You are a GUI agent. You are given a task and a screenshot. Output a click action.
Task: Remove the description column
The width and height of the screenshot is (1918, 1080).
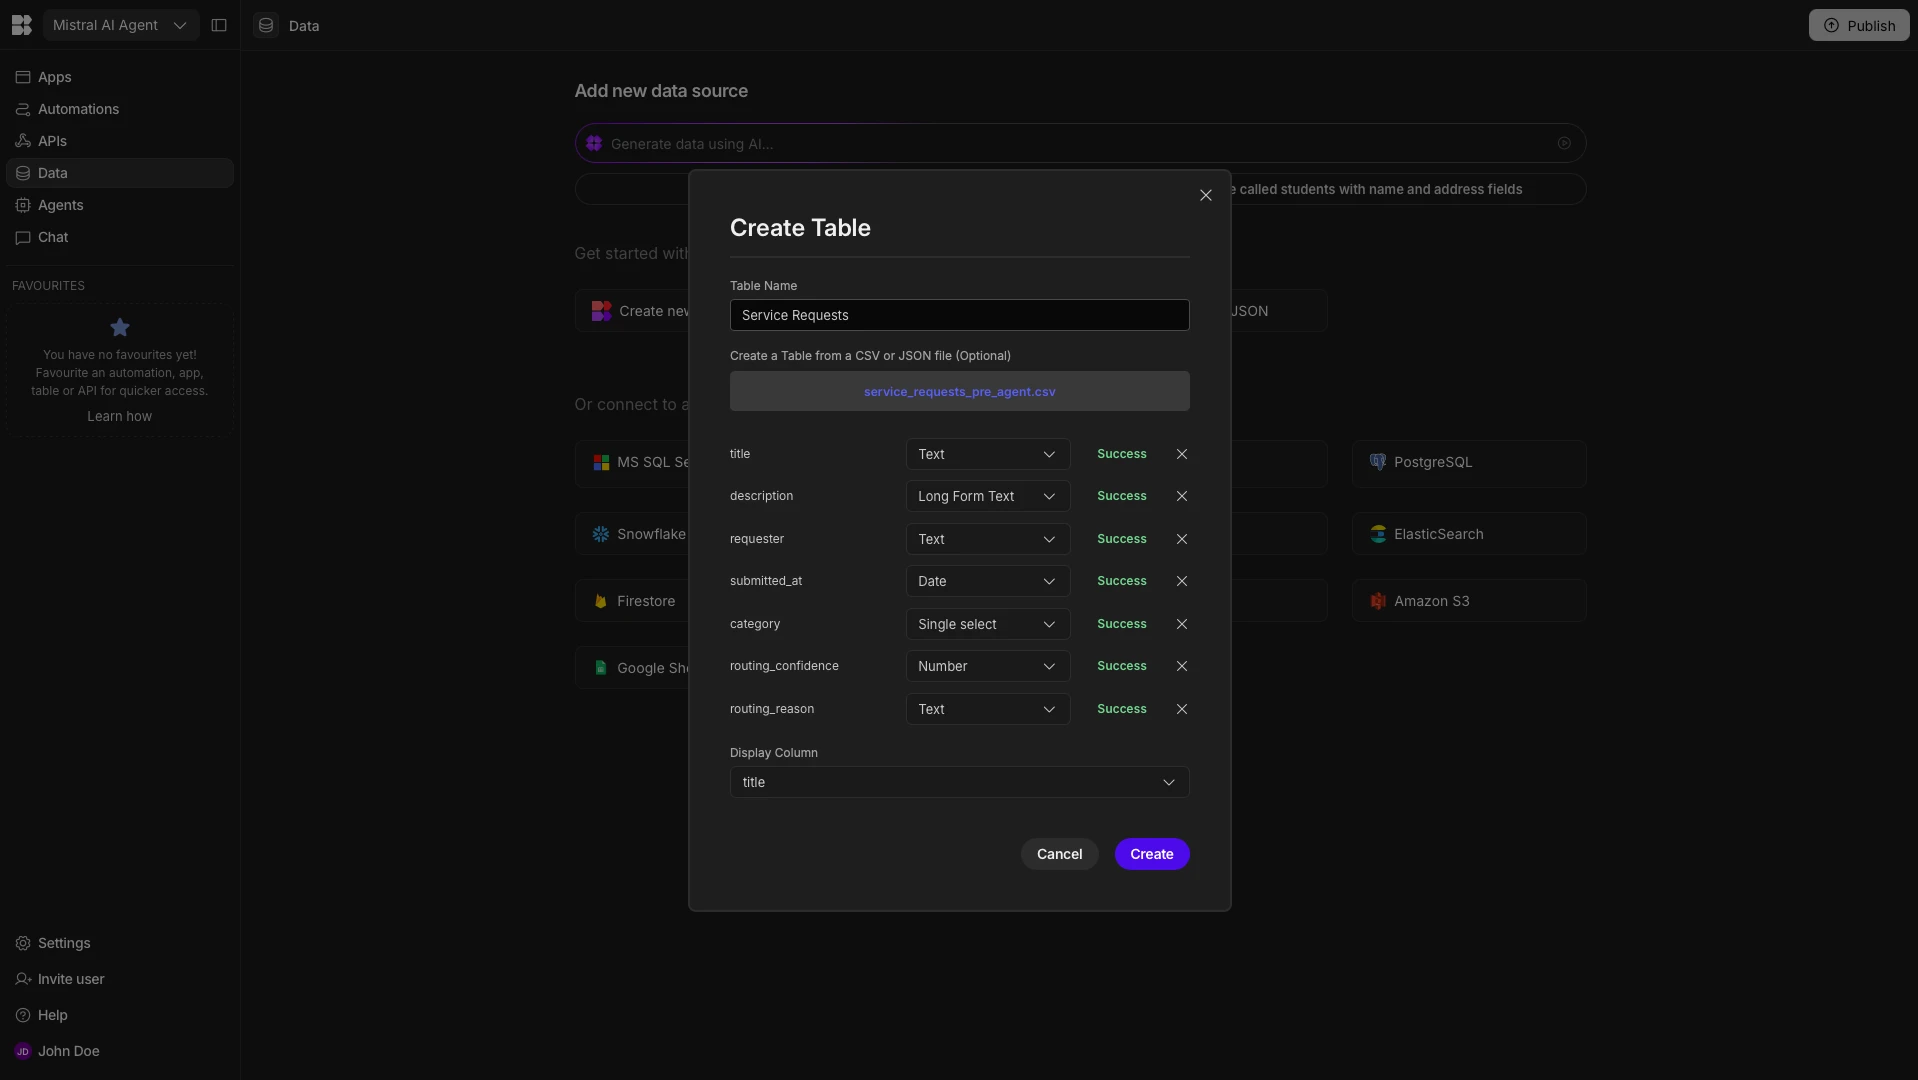tap(1182, 496)
